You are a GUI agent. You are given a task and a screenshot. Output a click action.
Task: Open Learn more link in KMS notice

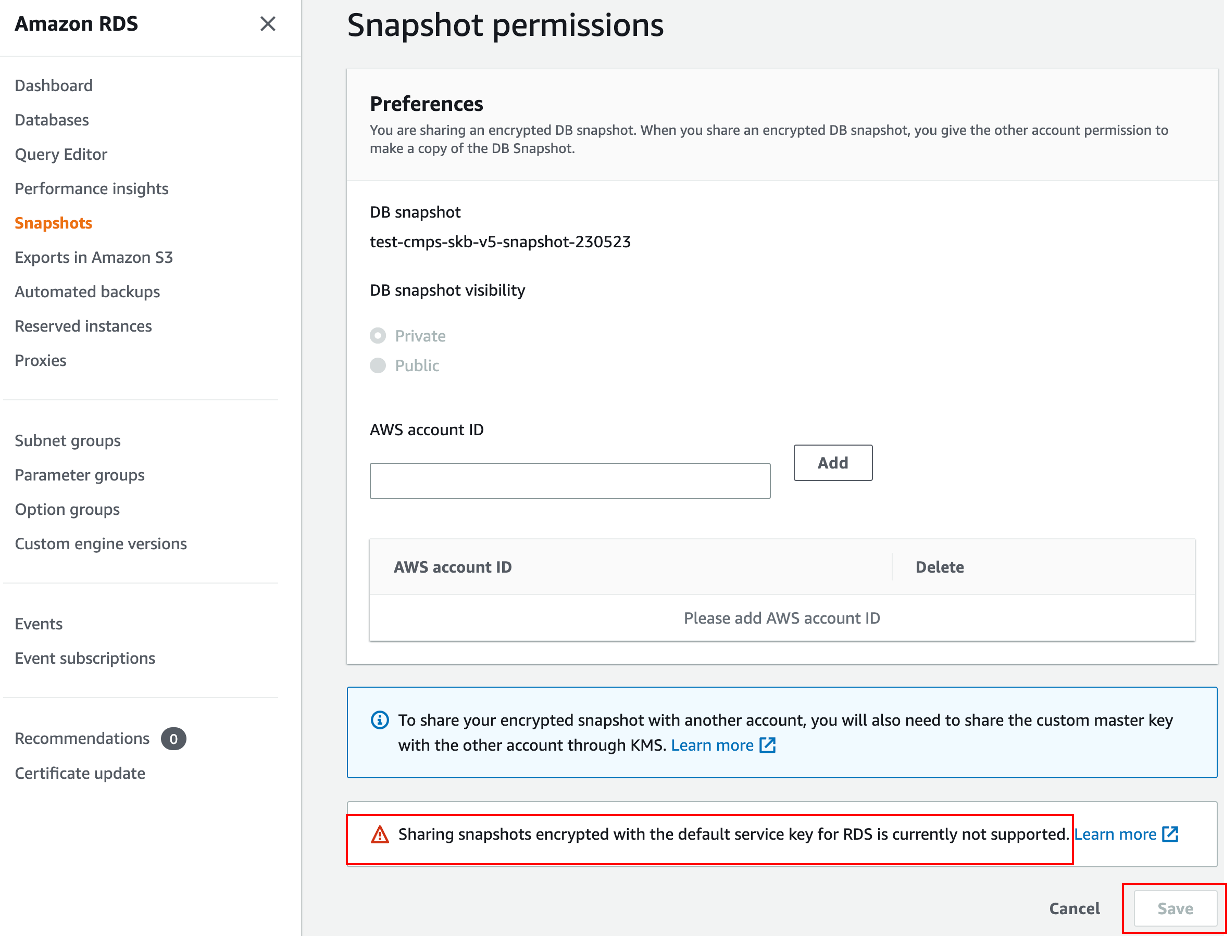[x=712, y=745]
